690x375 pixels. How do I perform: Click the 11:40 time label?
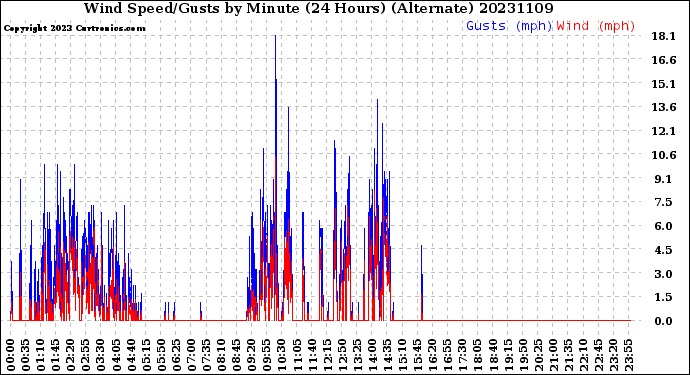[x=313, y=355]
